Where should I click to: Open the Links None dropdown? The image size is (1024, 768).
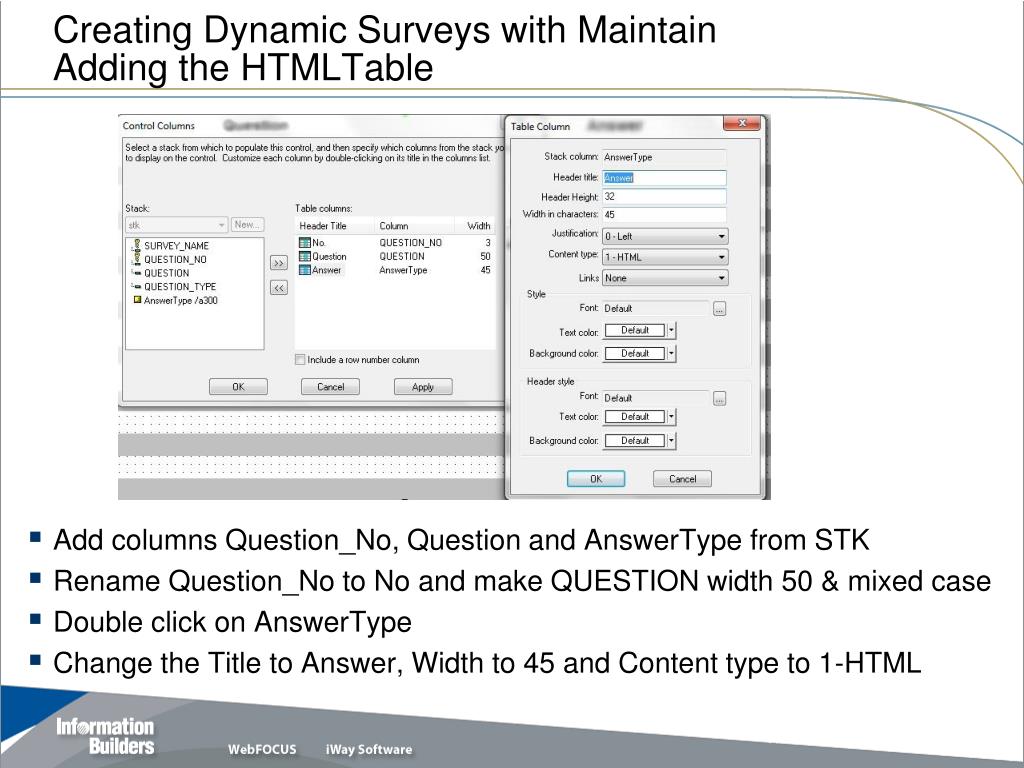pos(665,278)
